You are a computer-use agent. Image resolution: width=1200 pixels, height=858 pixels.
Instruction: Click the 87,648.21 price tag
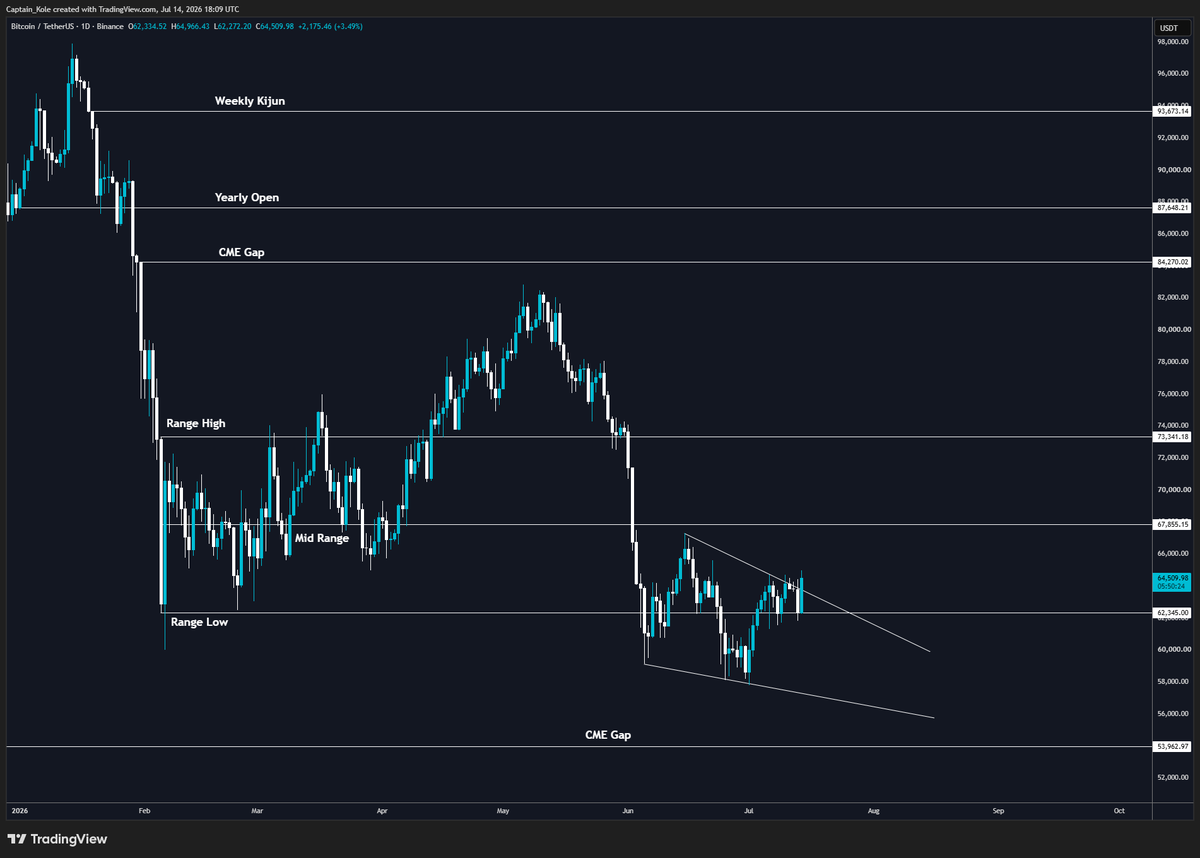coord(1172,208)
